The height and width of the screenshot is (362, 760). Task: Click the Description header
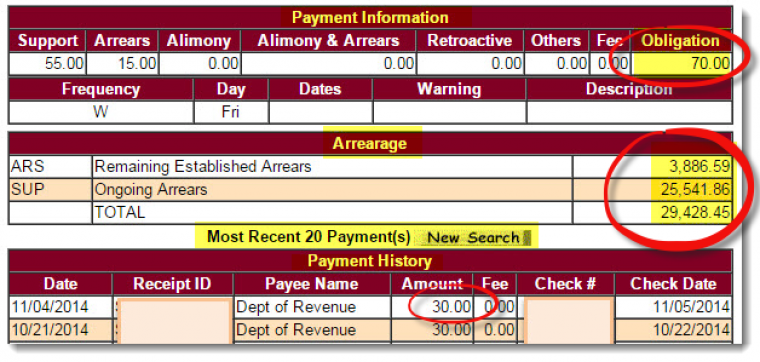click(x=629, y=89)
